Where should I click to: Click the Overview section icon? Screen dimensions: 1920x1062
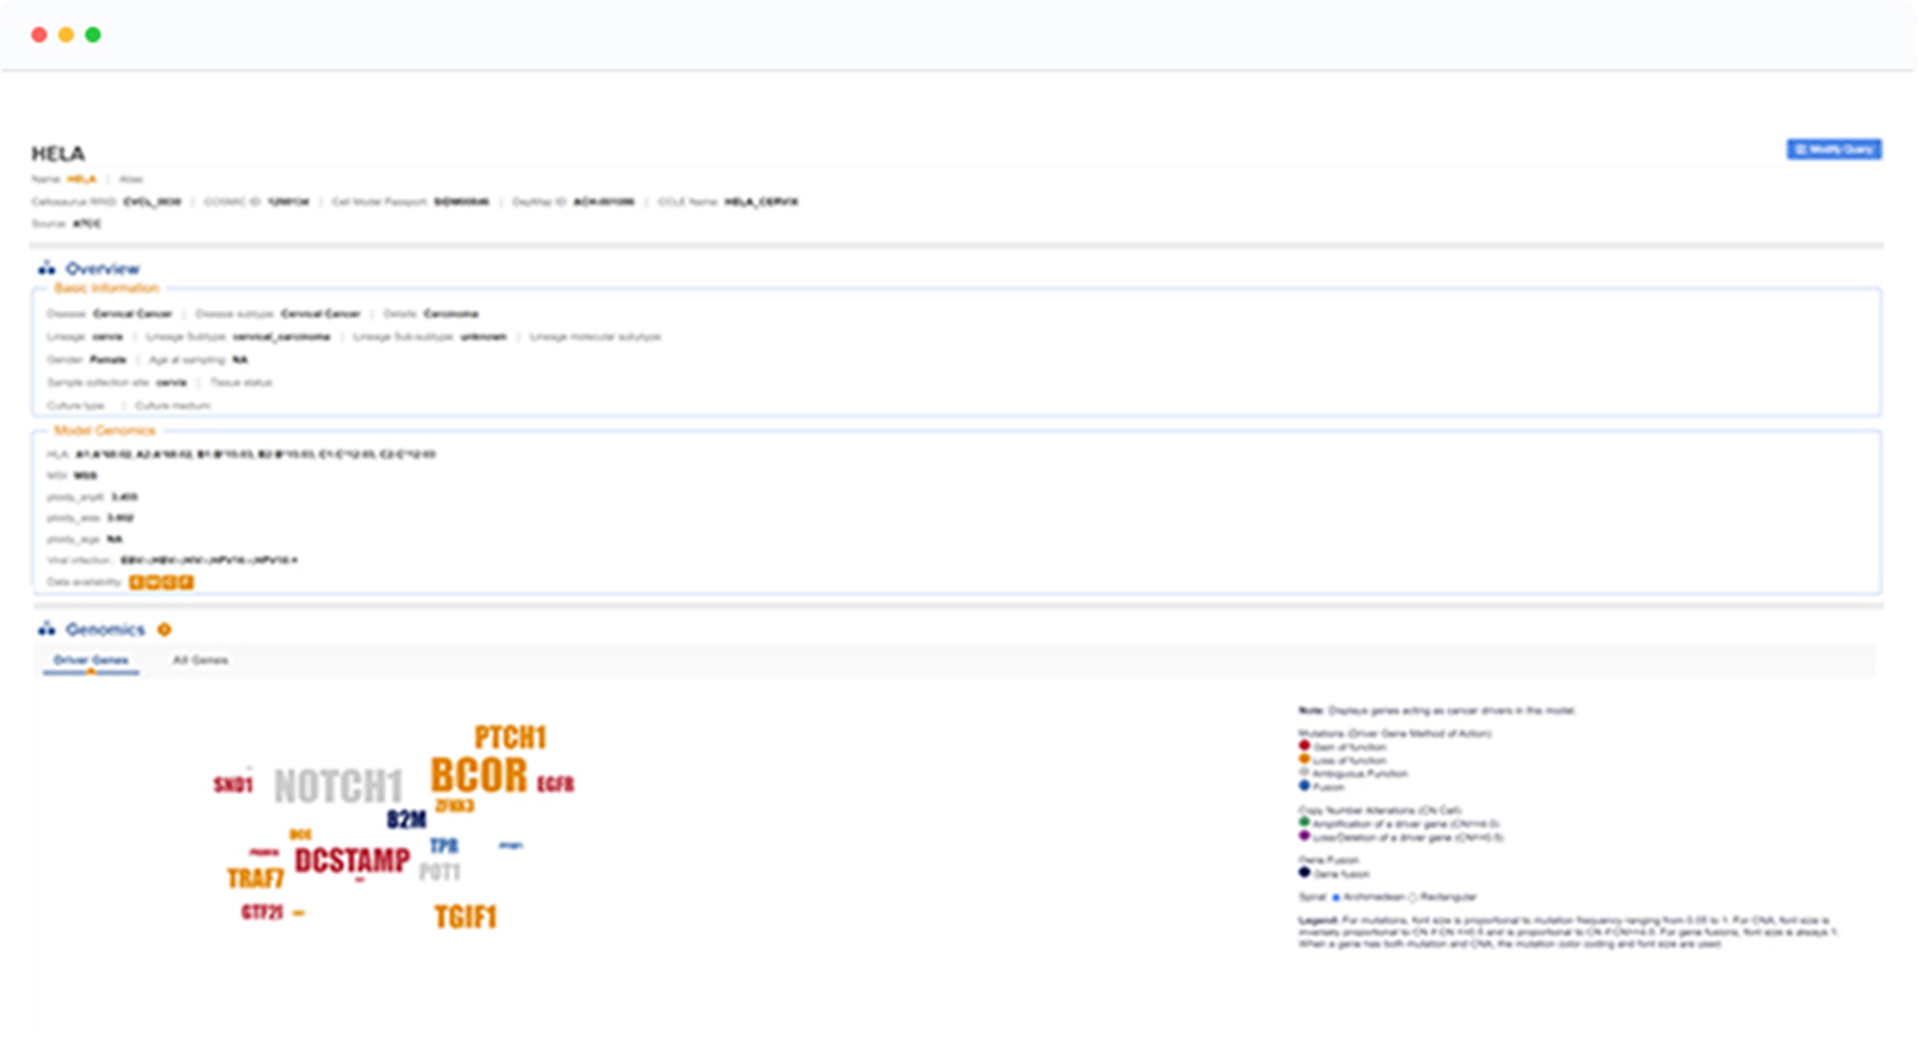[46, 268]
